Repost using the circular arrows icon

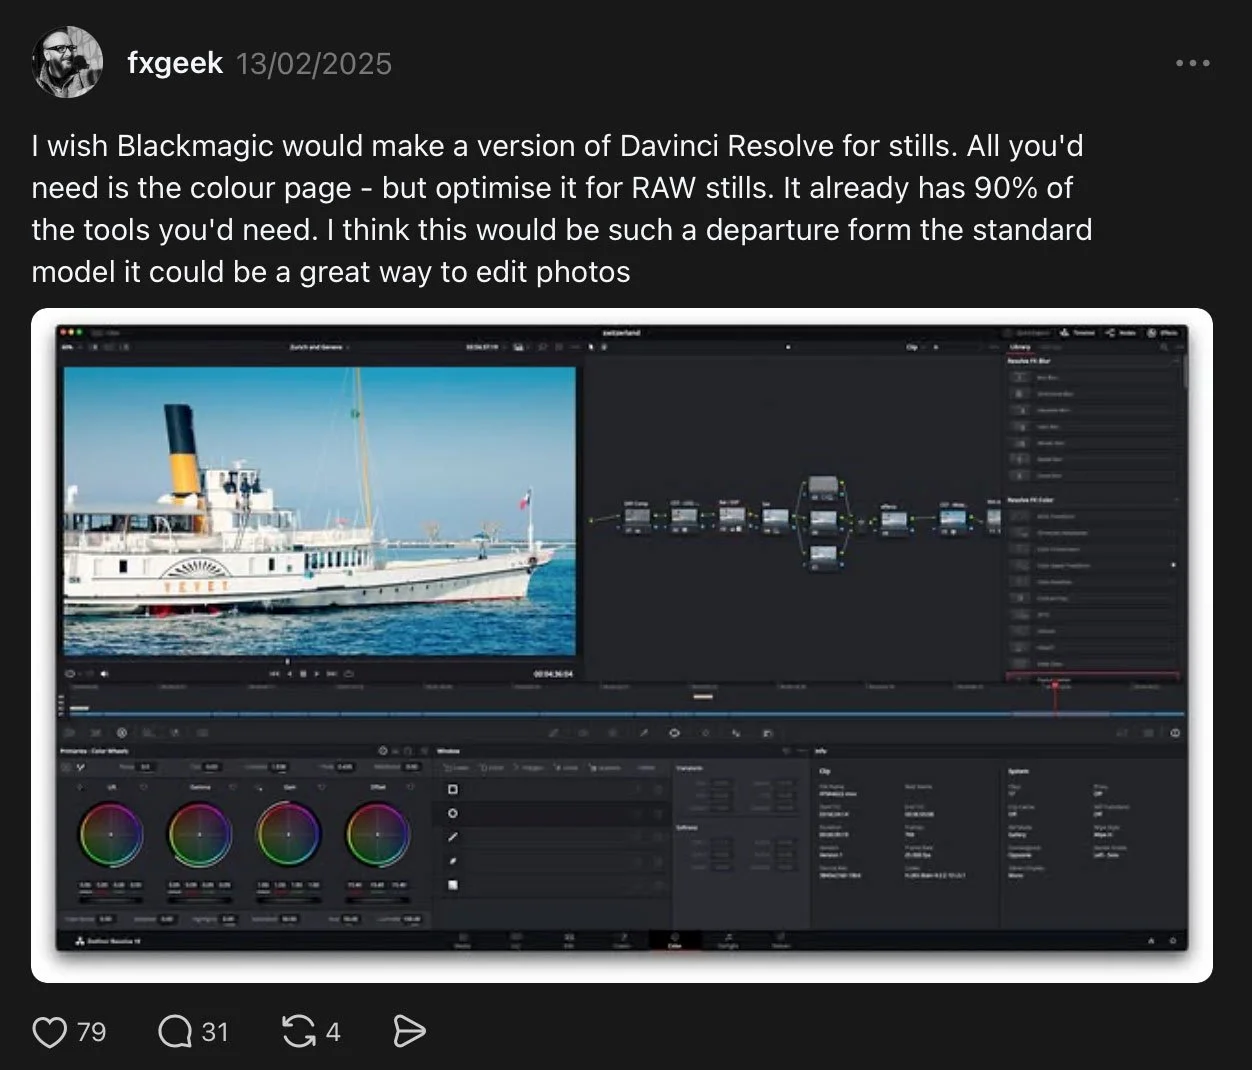tap(299, 1031)
